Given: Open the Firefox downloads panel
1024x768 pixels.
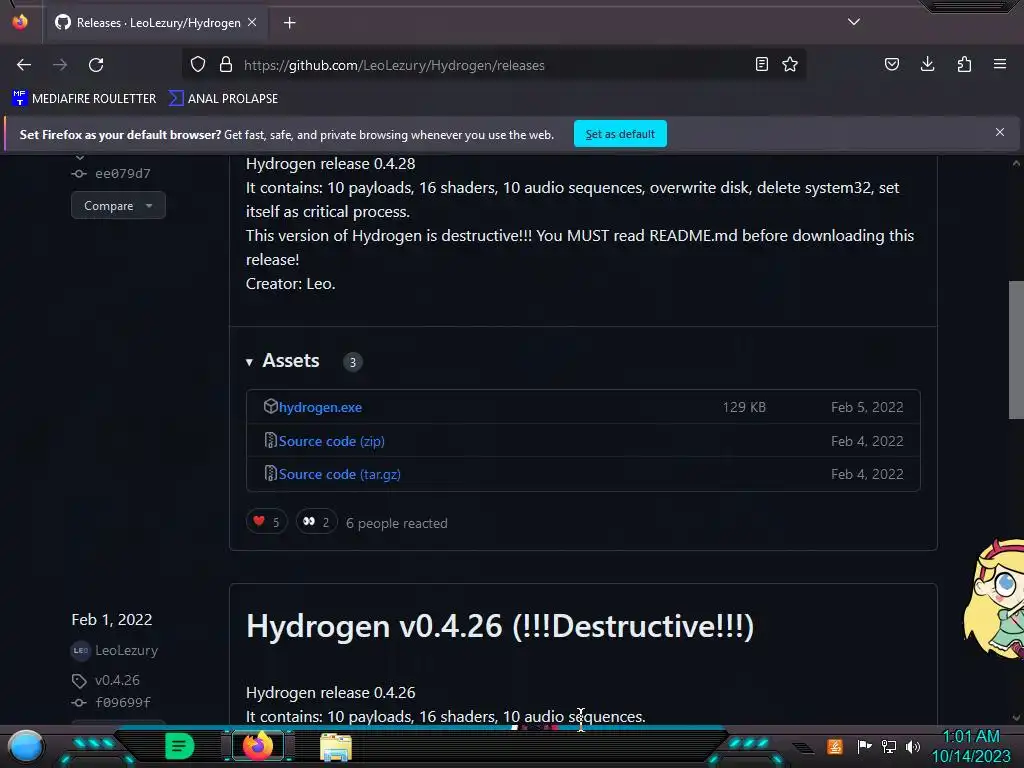Looking at the screenshot, I should pos(927,64).
